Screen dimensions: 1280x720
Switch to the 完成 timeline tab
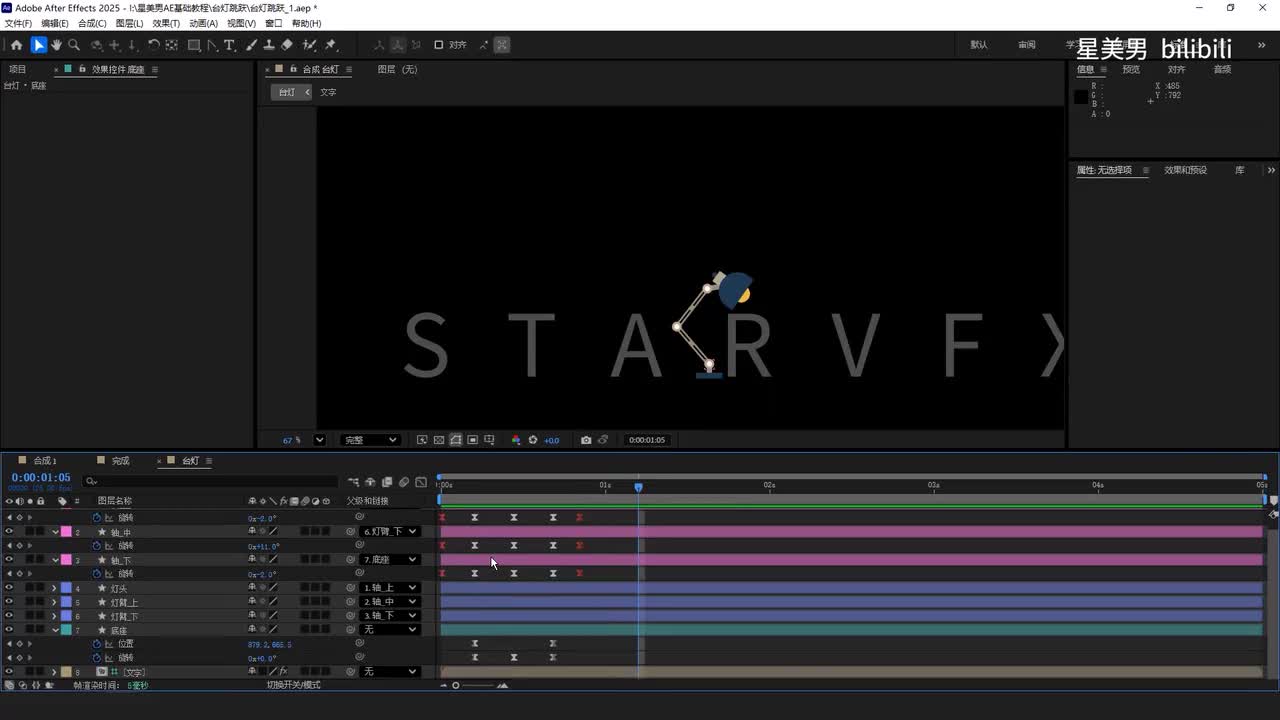tap(121, 461)
